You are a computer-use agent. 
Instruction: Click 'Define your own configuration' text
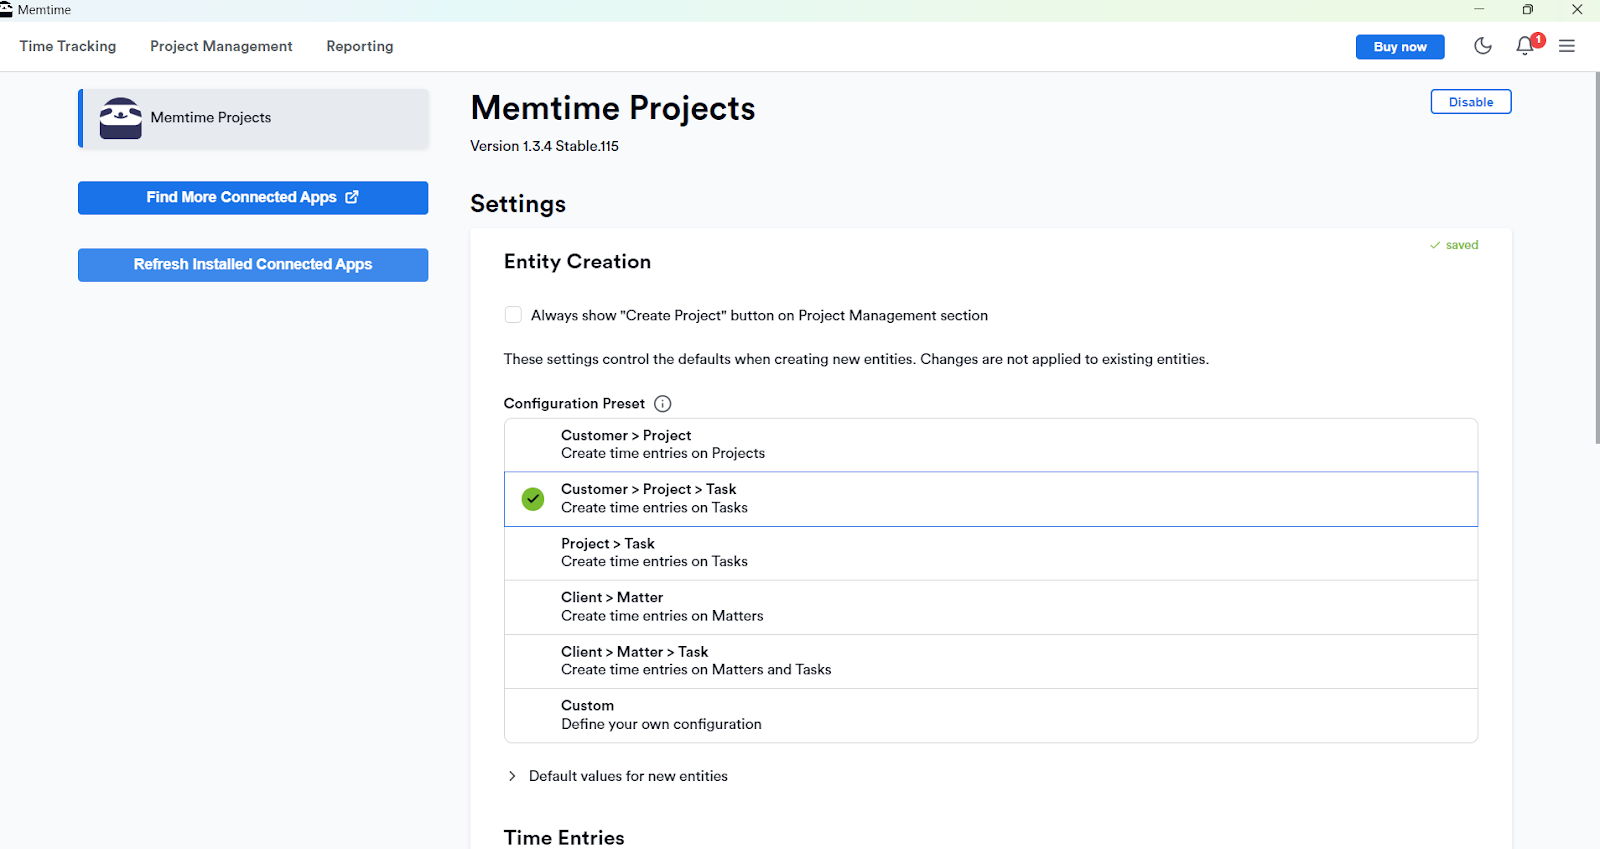[661, 724]
